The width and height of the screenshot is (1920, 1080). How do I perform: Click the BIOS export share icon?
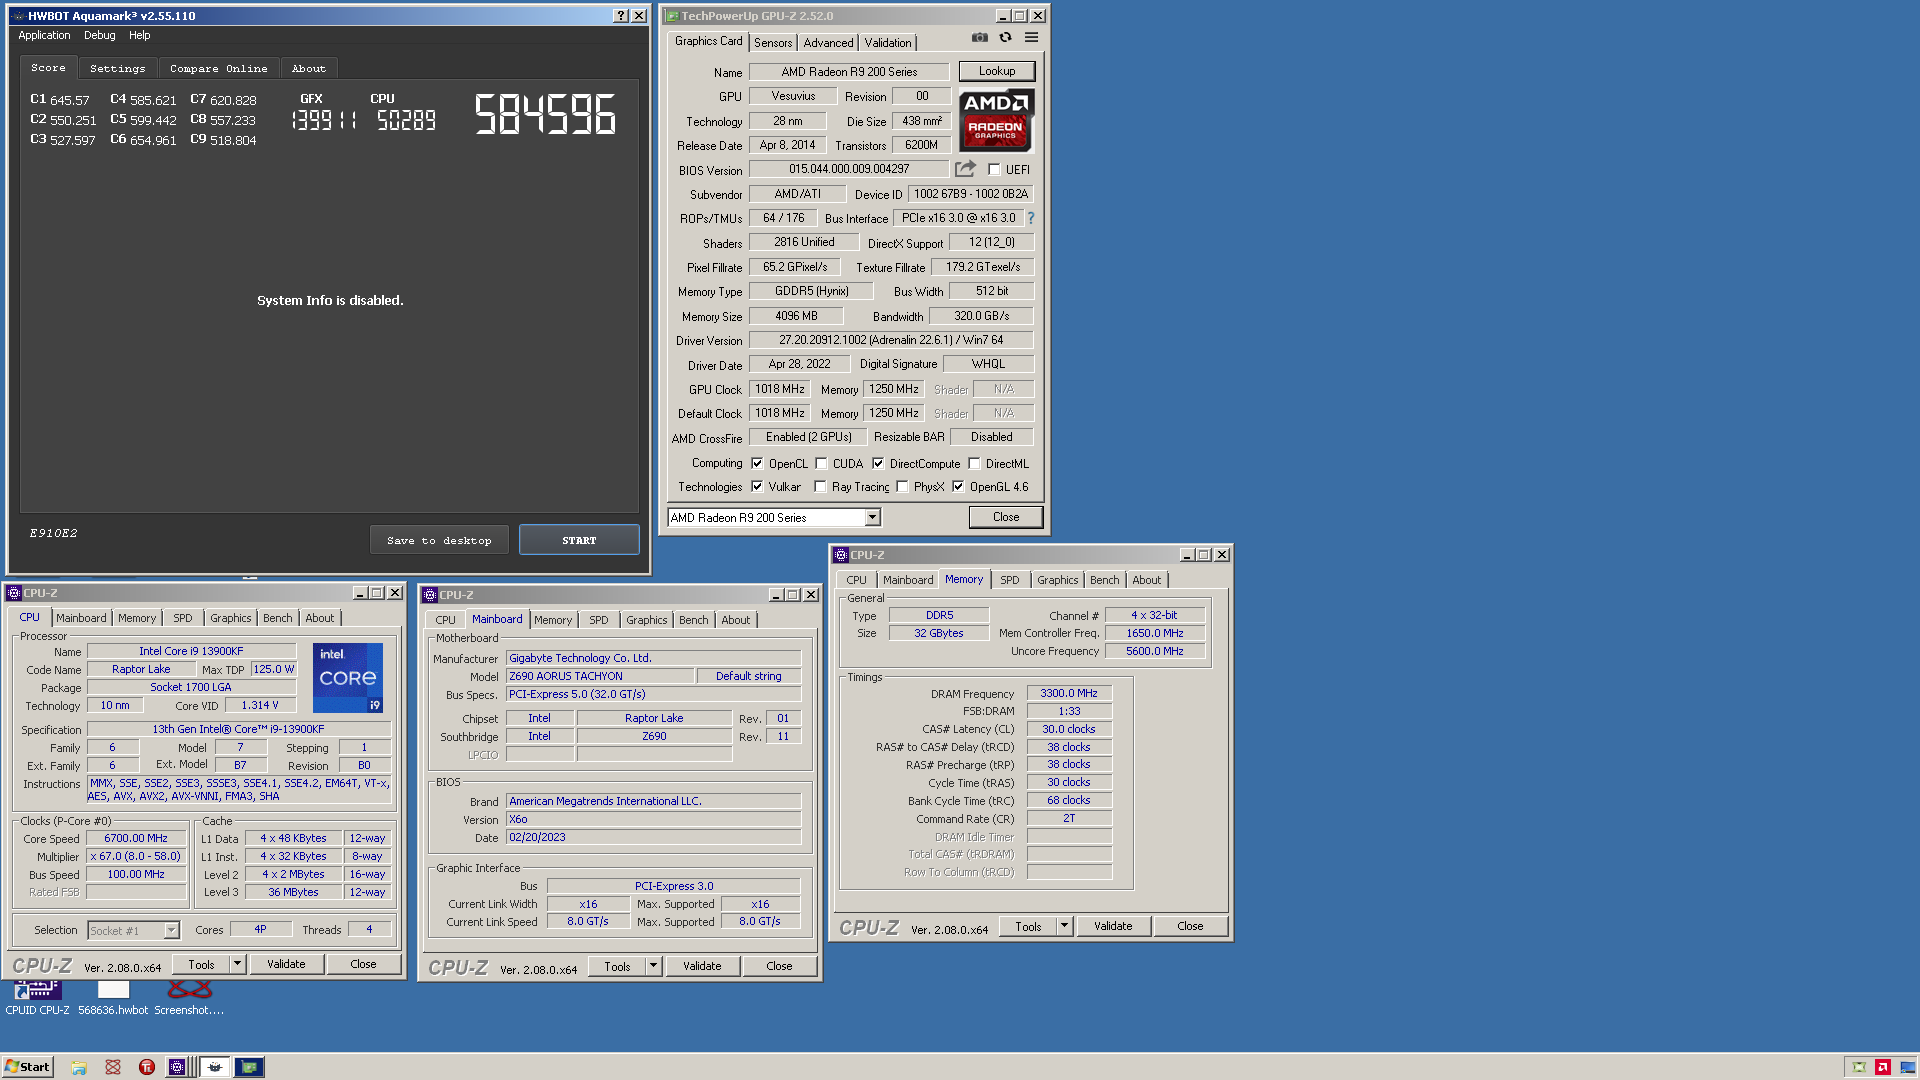tap(965, 169)
